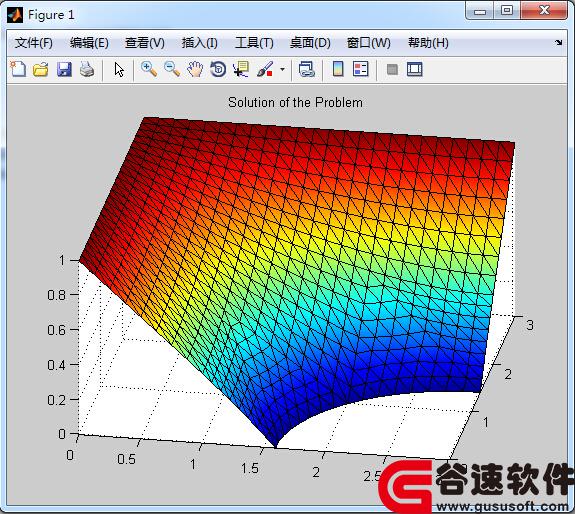Open file with folder icon

click(41, 69)
